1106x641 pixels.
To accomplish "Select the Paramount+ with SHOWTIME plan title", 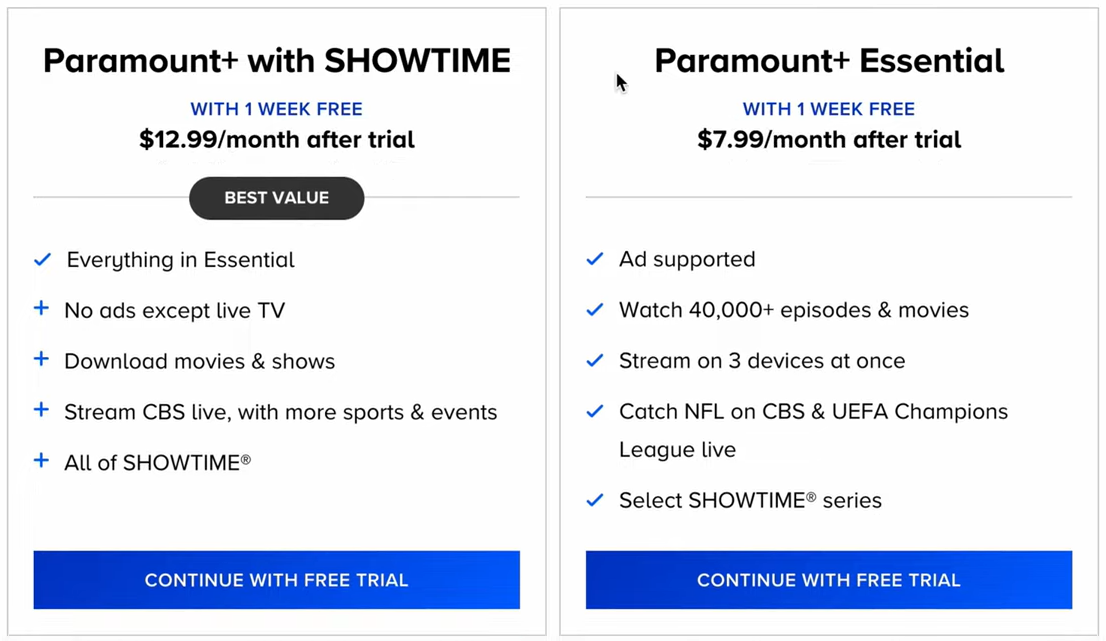I will 276,61.
